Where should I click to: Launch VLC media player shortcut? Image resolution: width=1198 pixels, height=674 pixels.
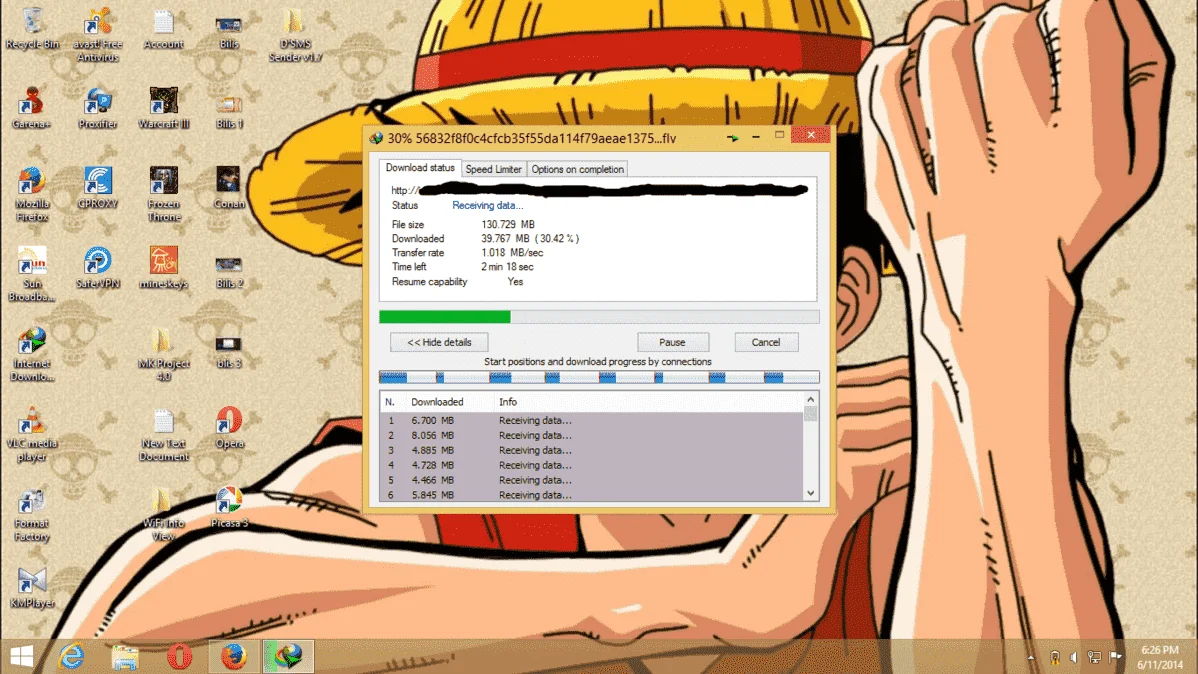pyautogui.click(x=32, y=434)
